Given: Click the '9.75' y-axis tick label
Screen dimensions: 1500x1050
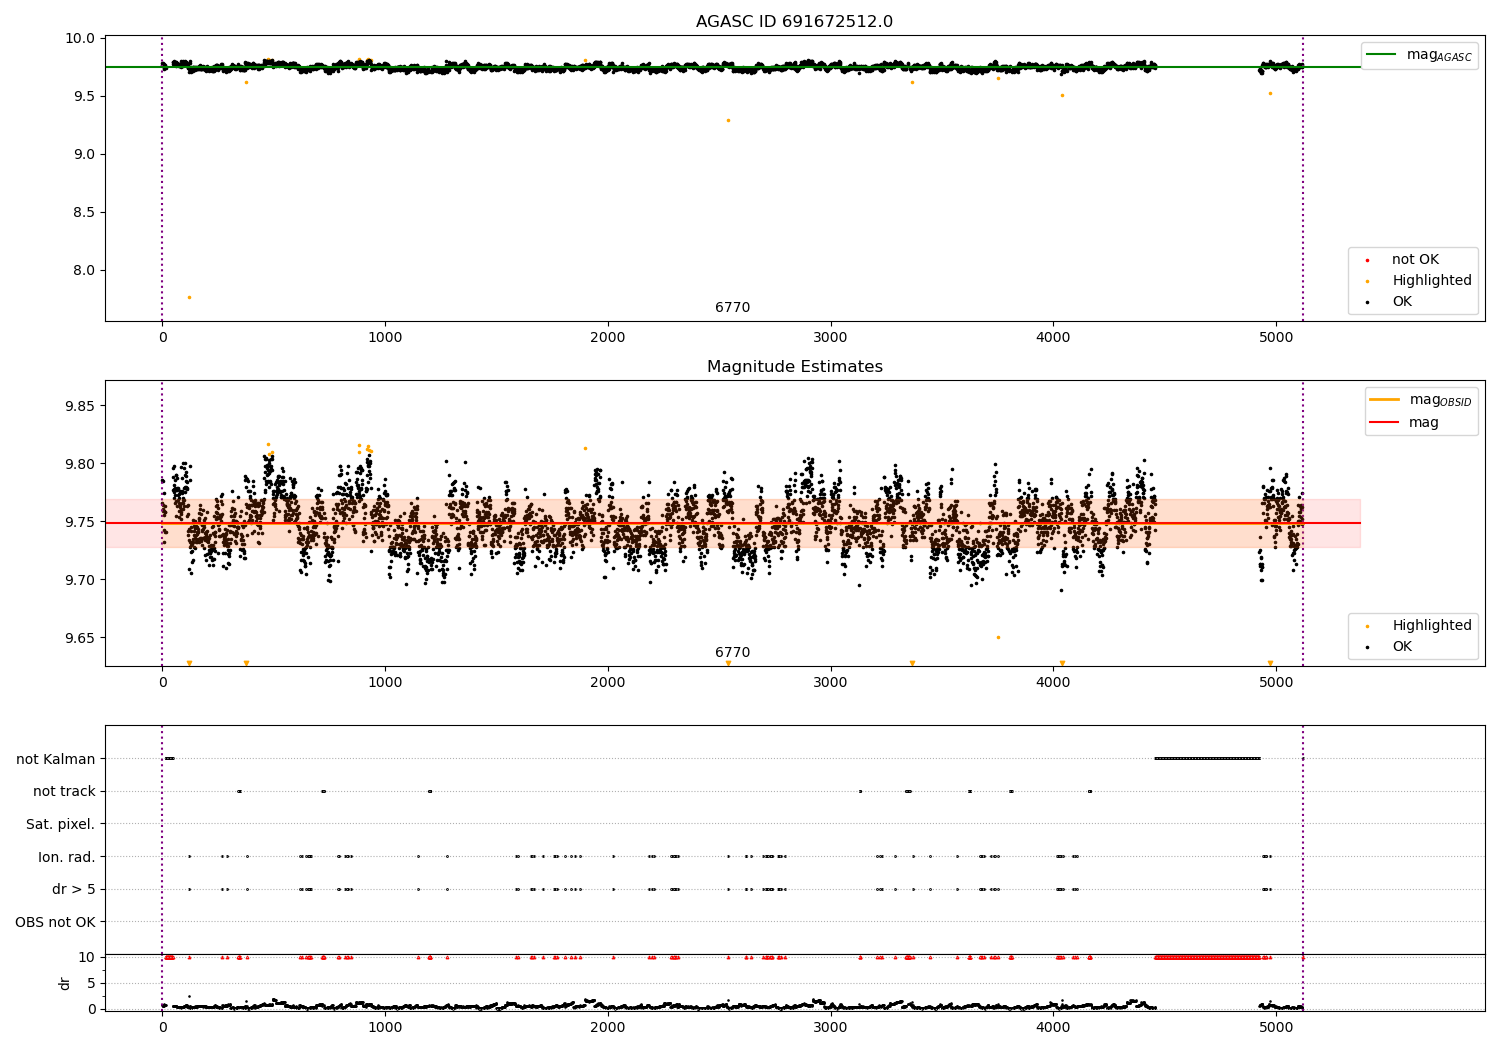Looking at the screenshot, I should pos(79,523).
